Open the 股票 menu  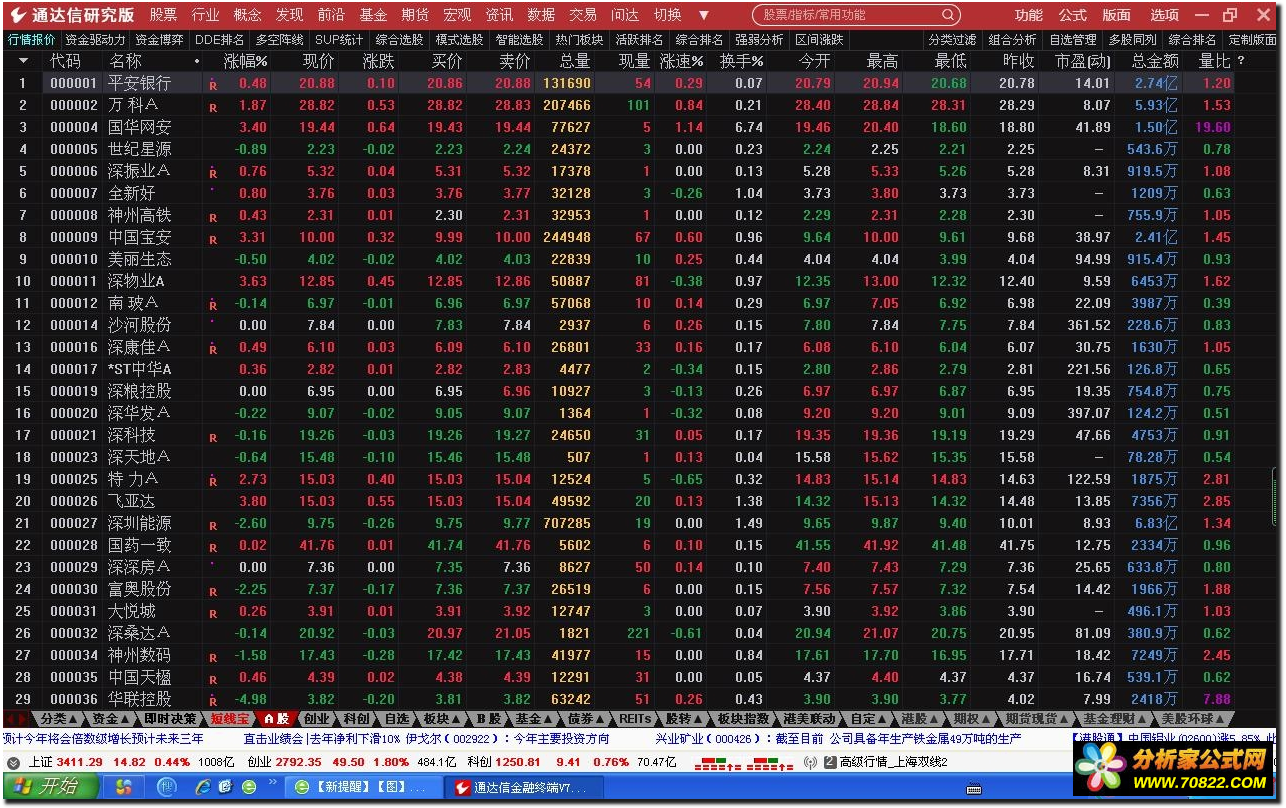(163, 15)
